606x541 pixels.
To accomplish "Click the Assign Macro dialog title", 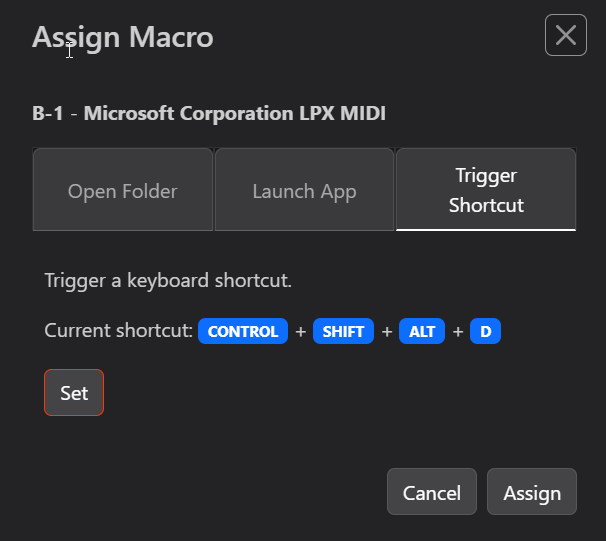I will [x=123, y=38].
